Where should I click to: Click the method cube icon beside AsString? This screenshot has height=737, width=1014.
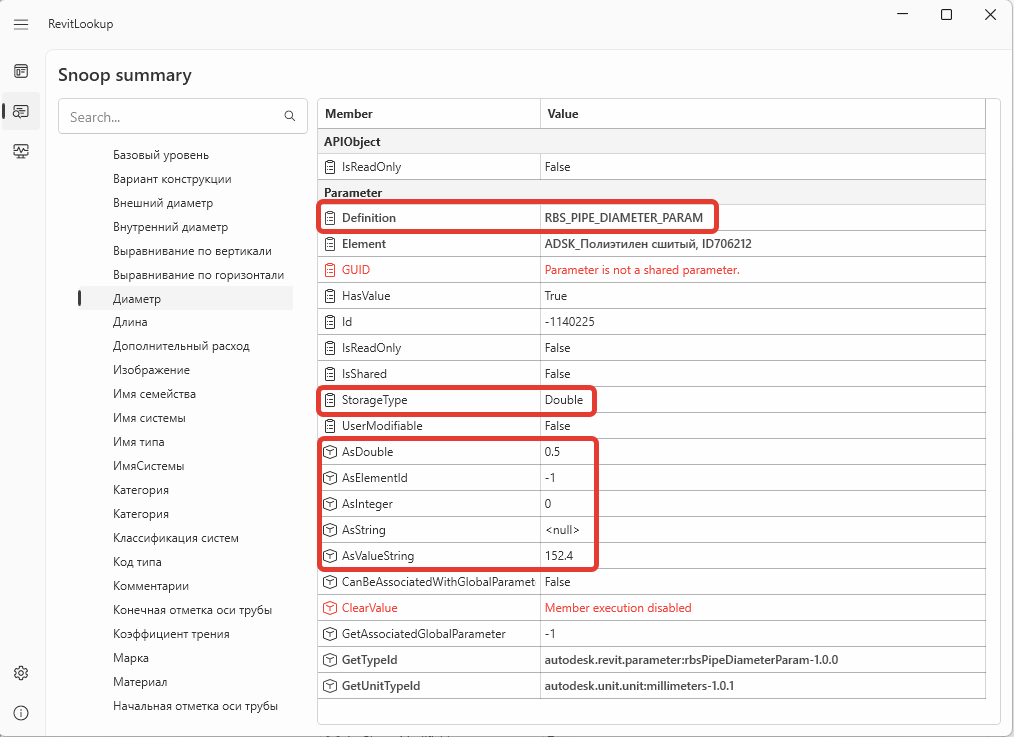tap(330, 529)
